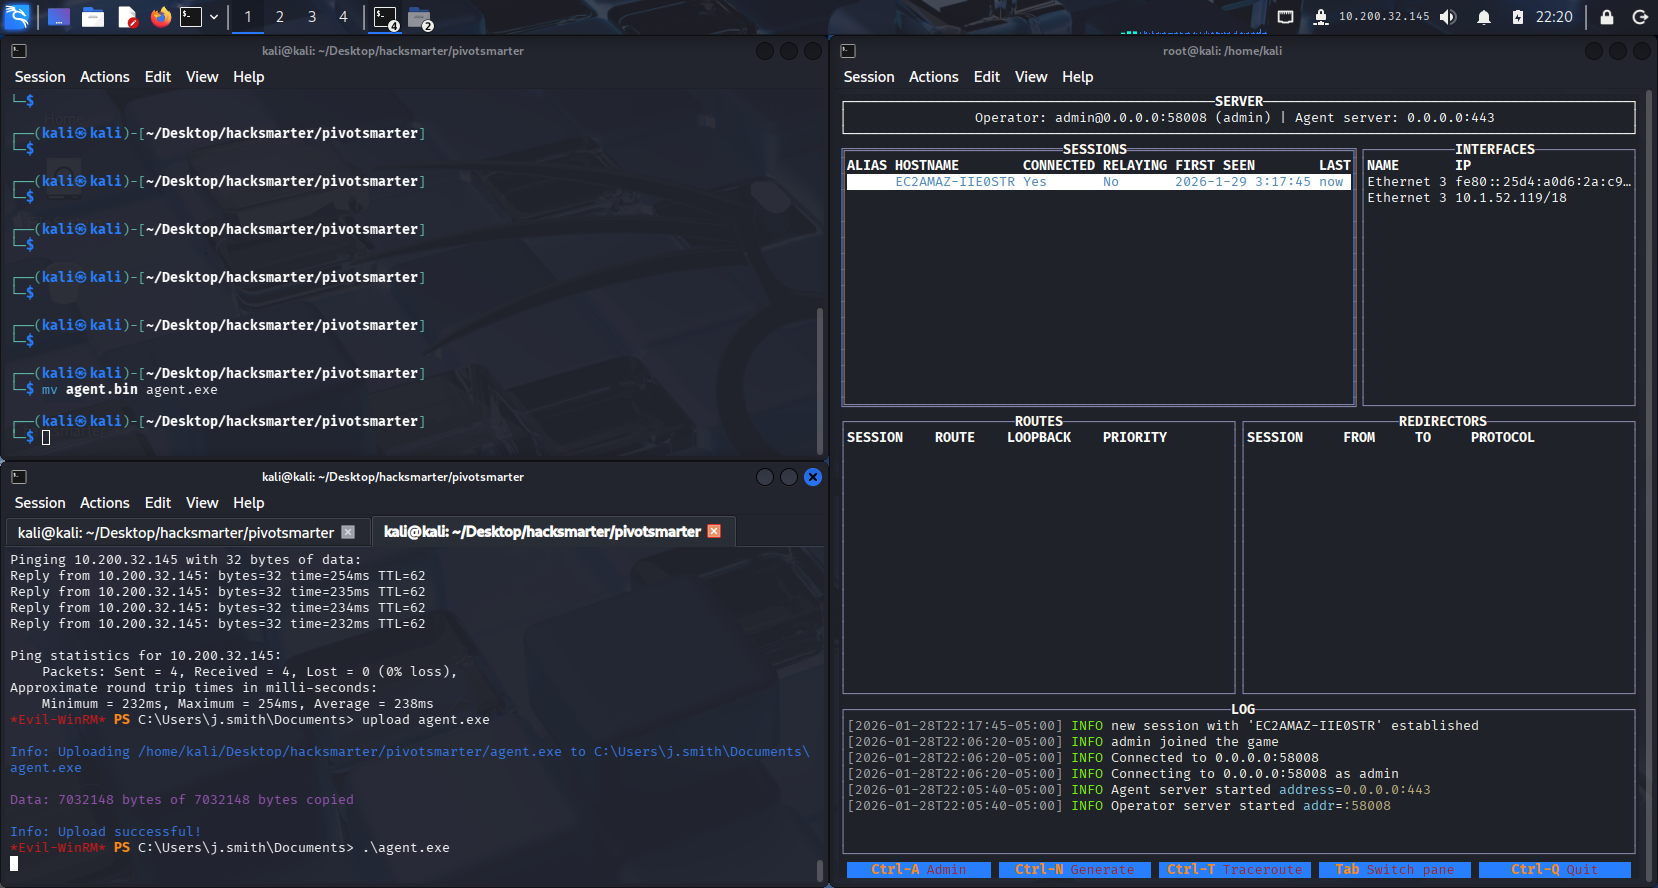1658x888 pixels.
Task: Click the Ctrl-N Generate button
Action: 1074,870
